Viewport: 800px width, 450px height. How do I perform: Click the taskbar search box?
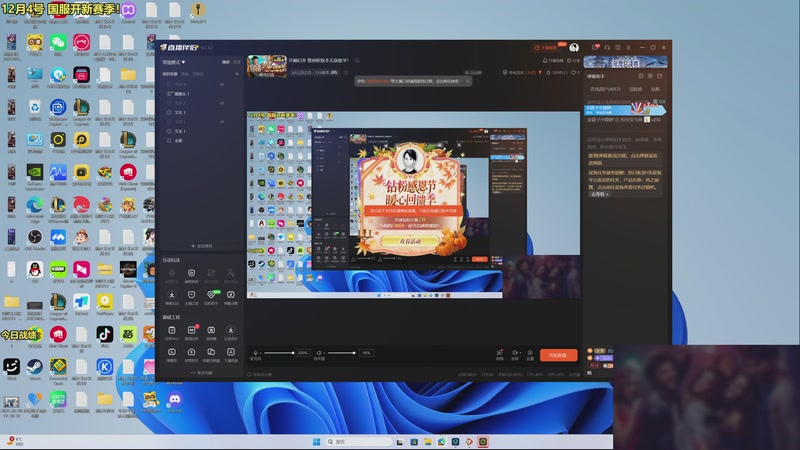(360, 442)
